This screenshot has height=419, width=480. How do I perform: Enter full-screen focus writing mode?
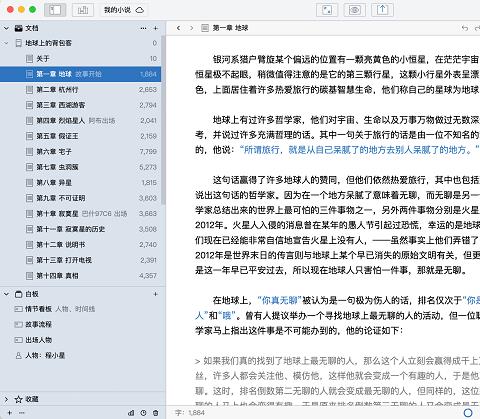[x=327, y=10]
